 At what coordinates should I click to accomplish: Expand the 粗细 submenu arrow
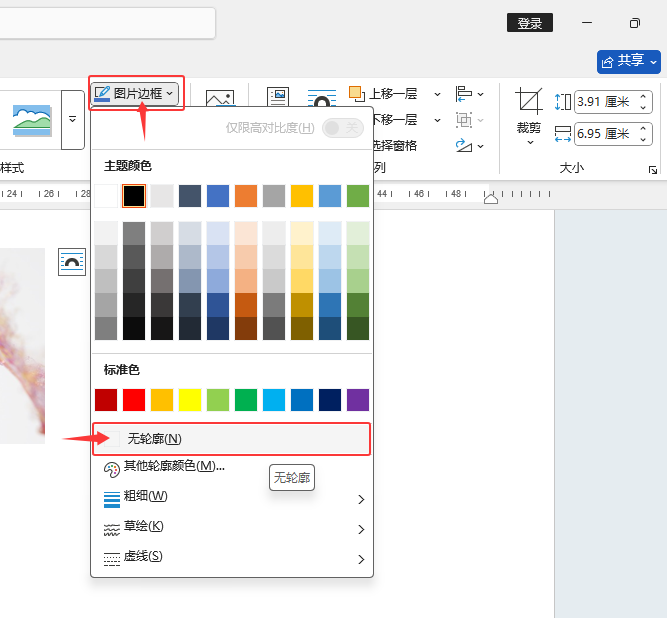pyautogui.click(x=361, y=499)
